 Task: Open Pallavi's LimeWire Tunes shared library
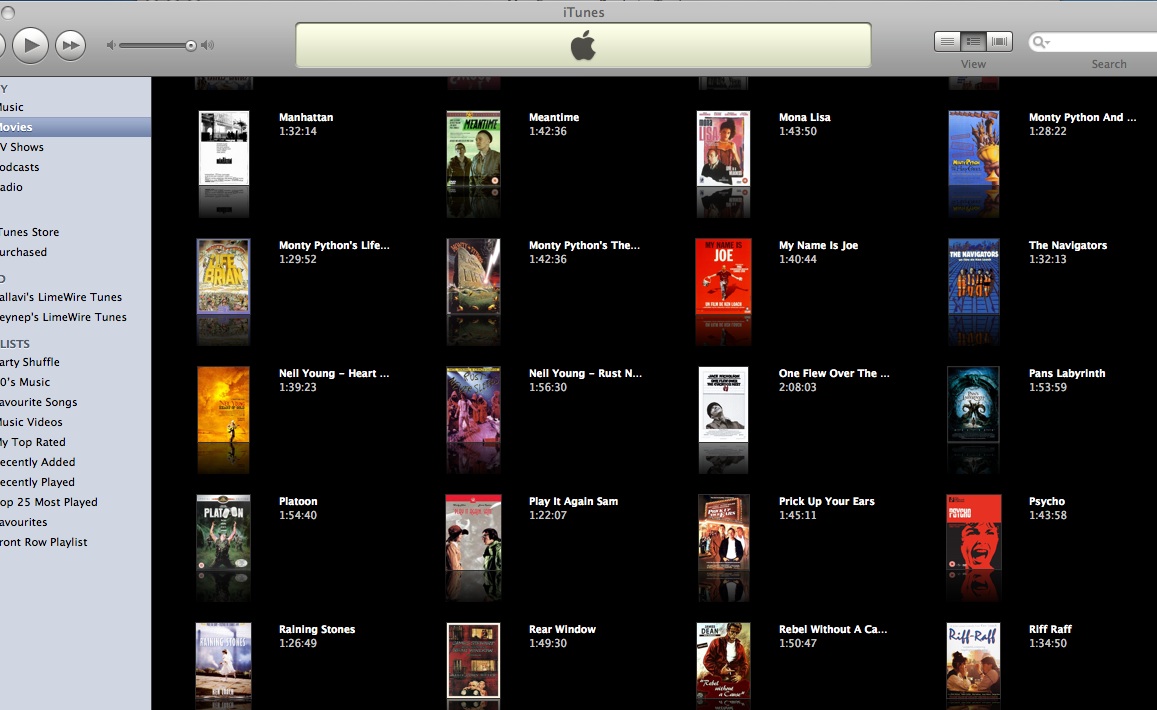click(x=75, y=297)
